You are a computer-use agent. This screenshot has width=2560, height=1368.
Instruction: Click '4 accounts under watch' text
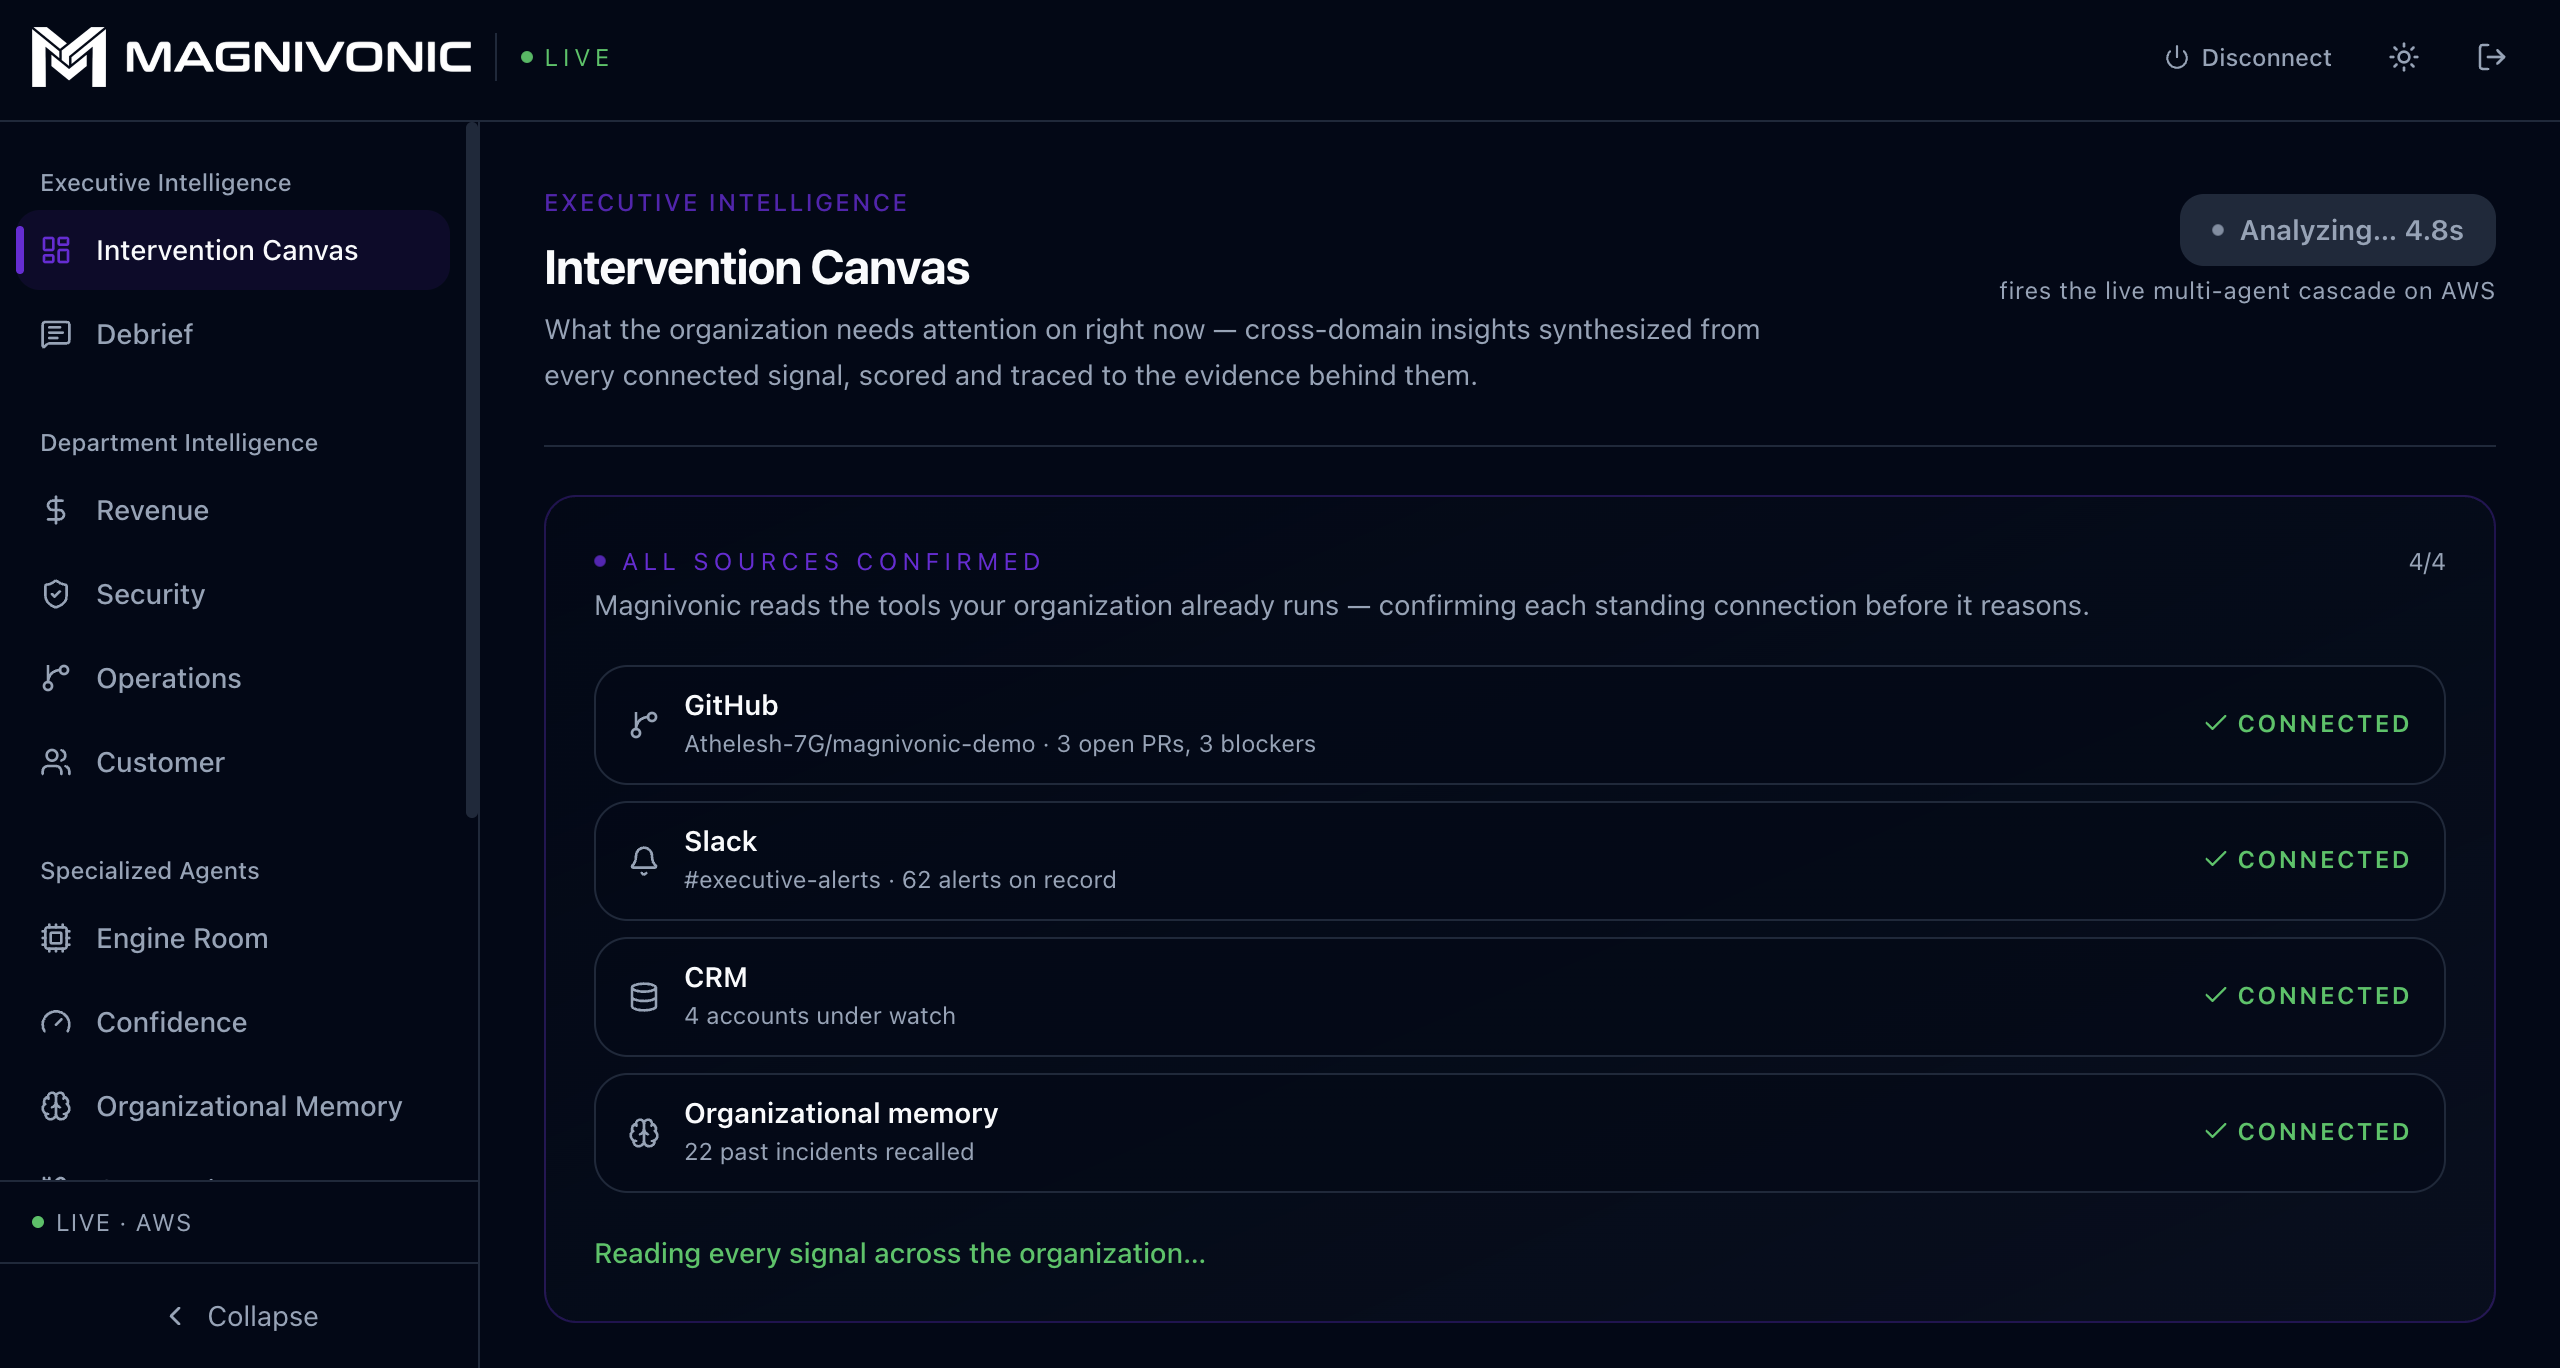(820, 1016)
